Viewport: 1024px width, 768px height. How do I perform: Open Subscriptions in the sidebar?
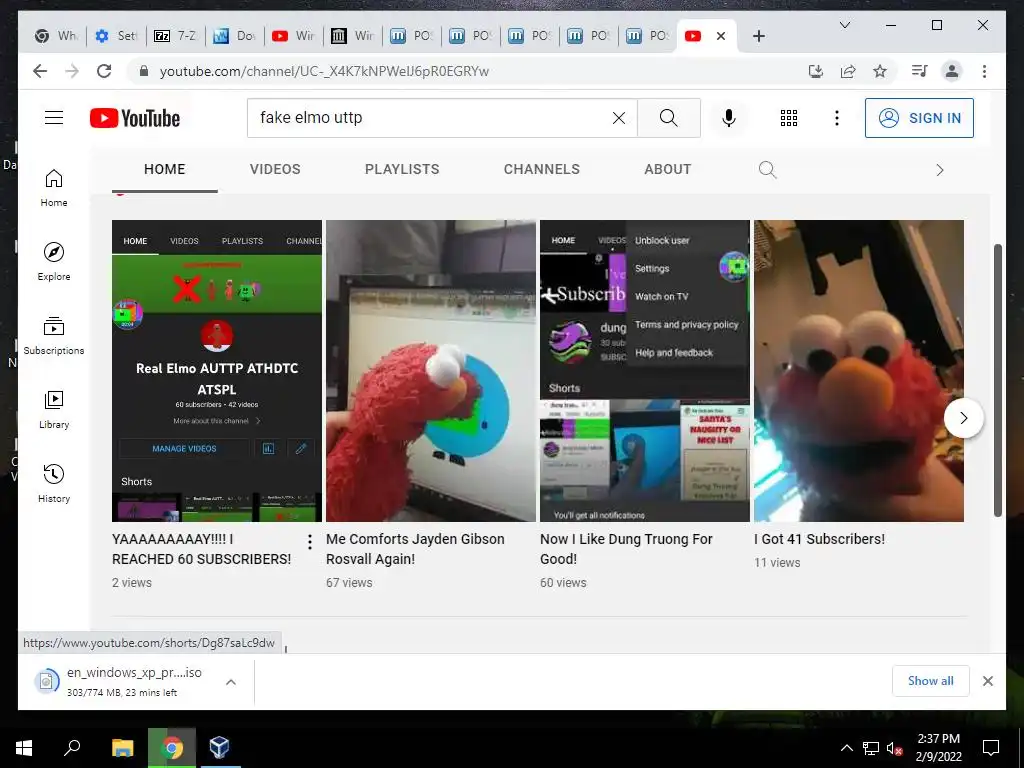pos(54,336)
